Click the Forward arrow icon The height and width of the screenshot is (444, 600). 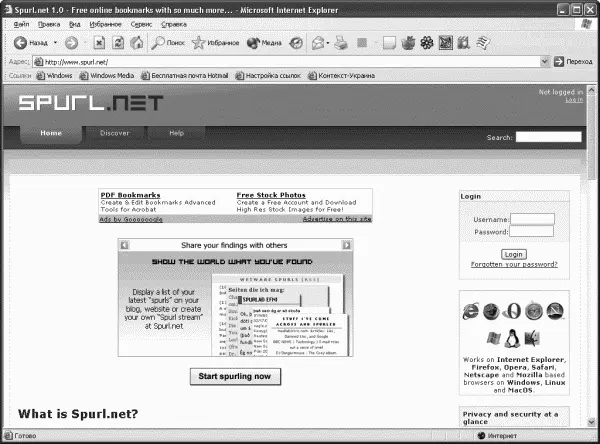[x=71, y=43]
